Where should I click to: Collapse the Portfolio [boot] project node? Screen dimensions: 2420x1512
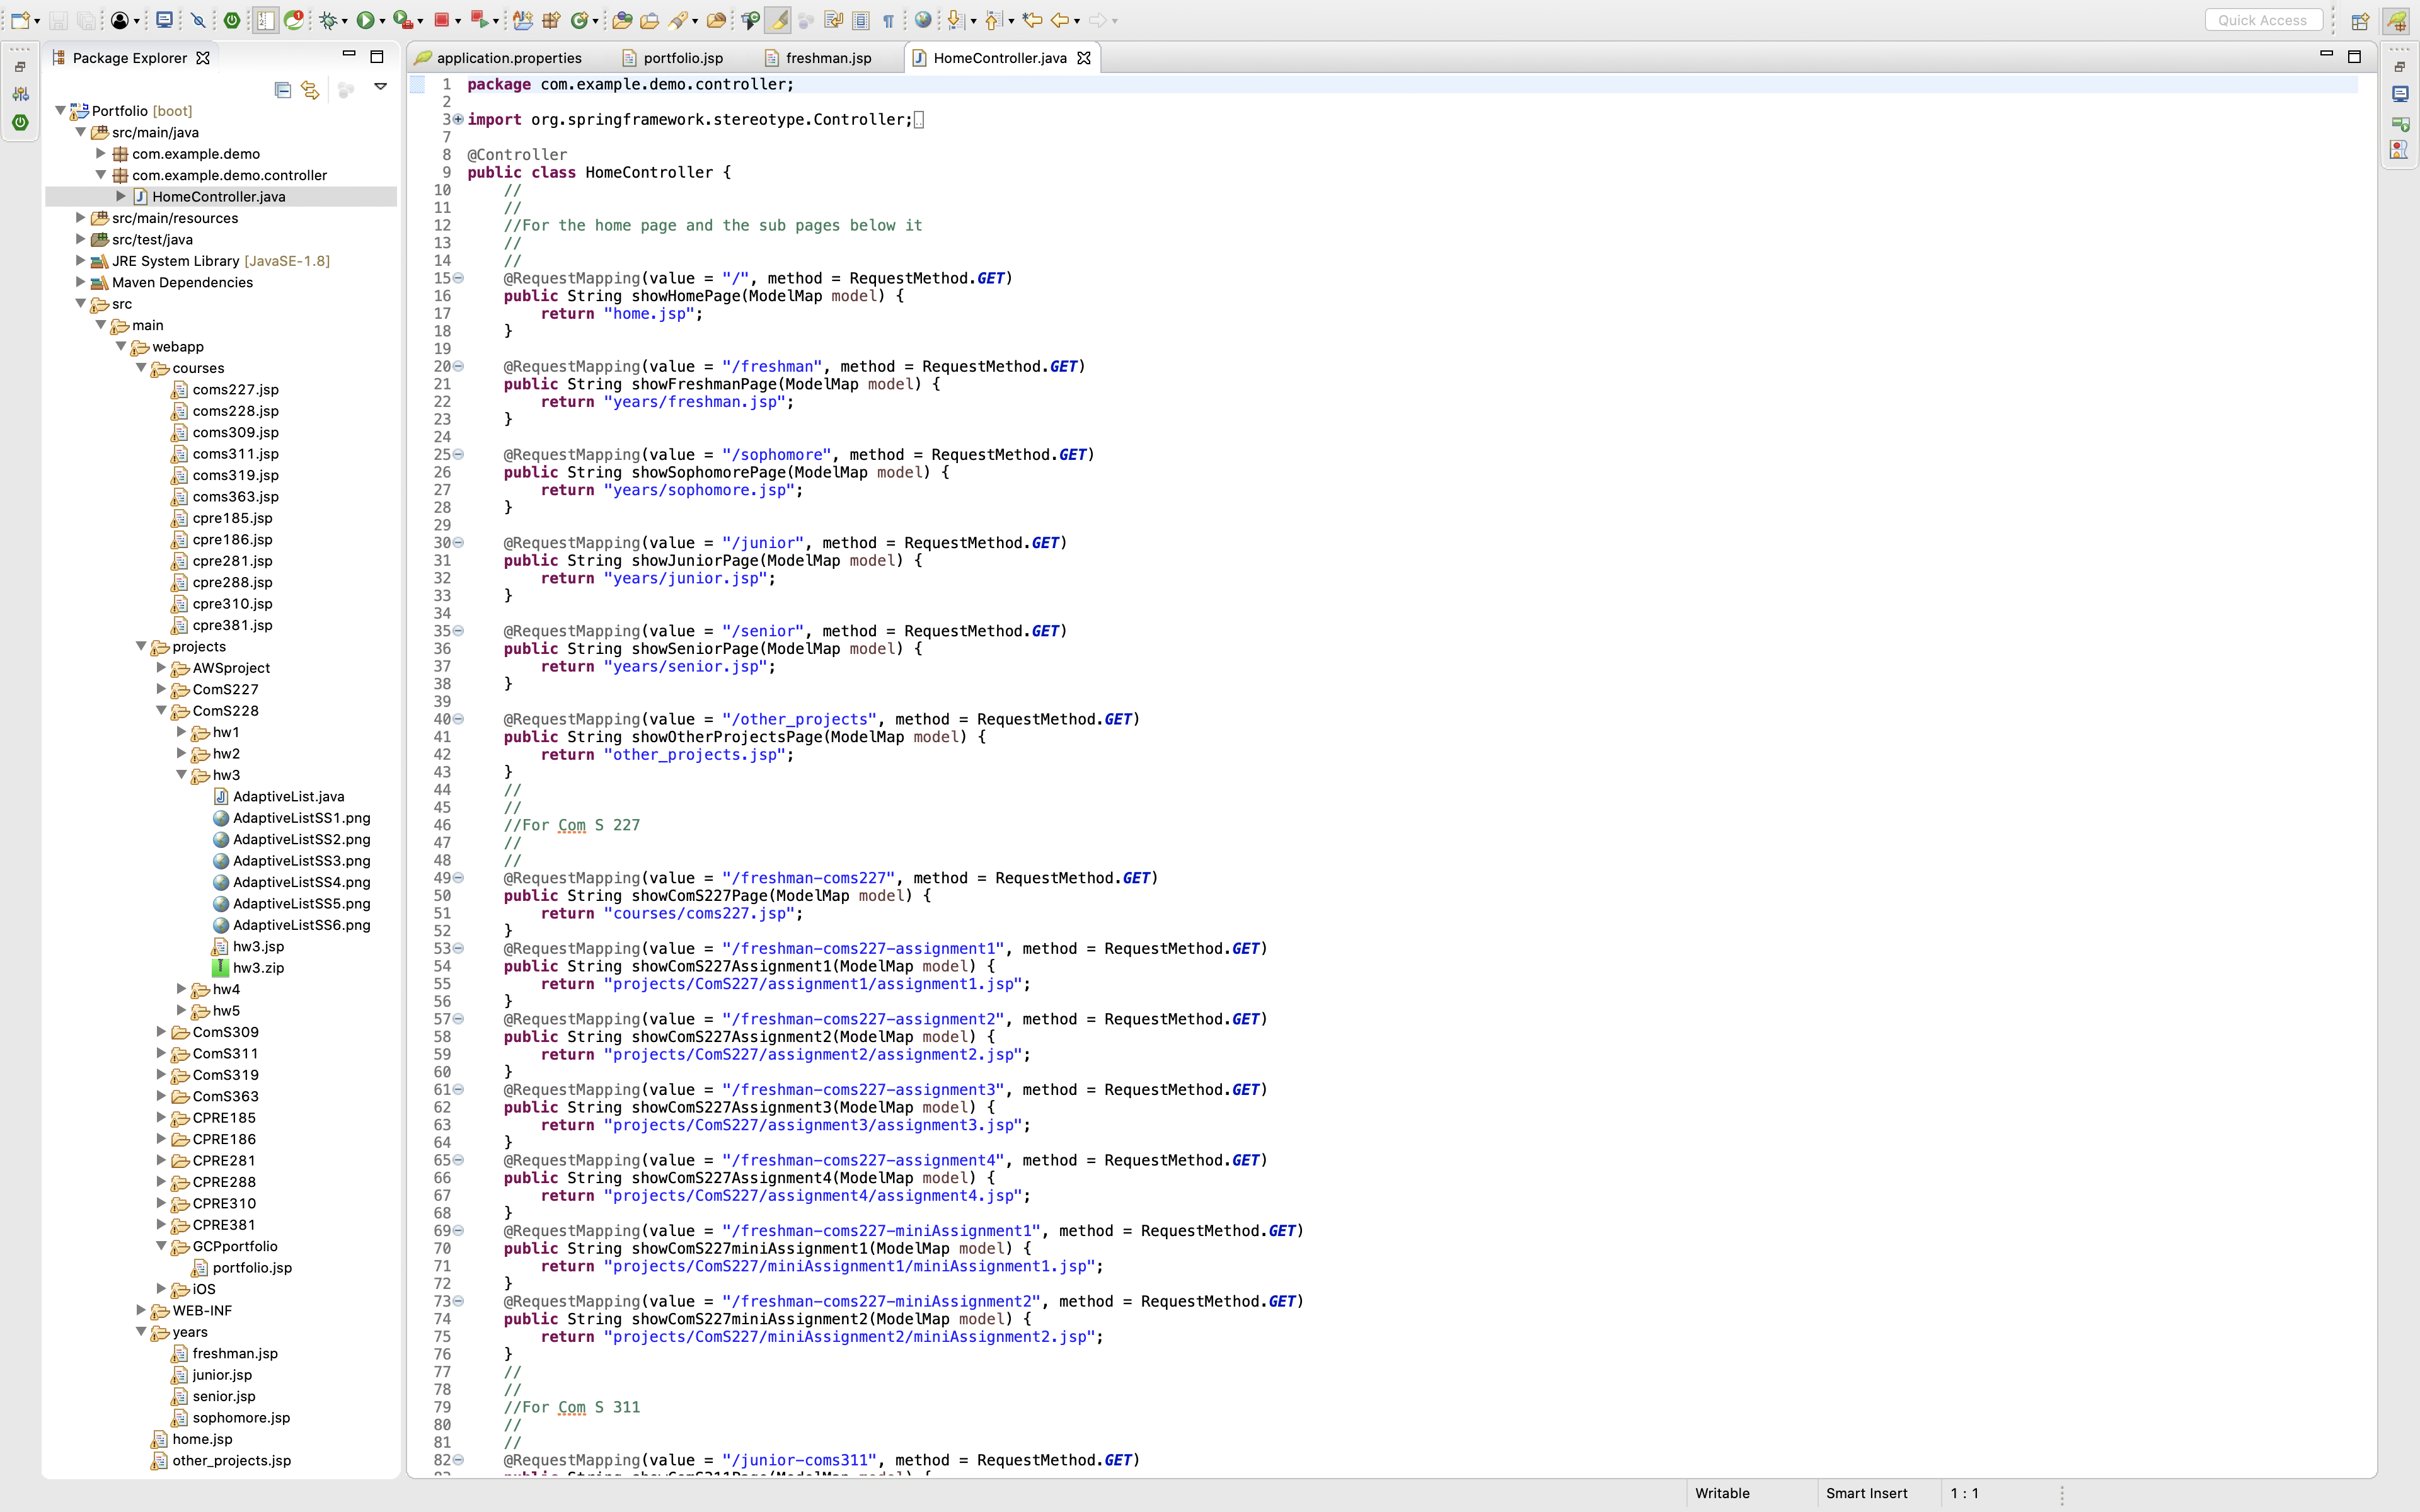[x=60, y=111]
